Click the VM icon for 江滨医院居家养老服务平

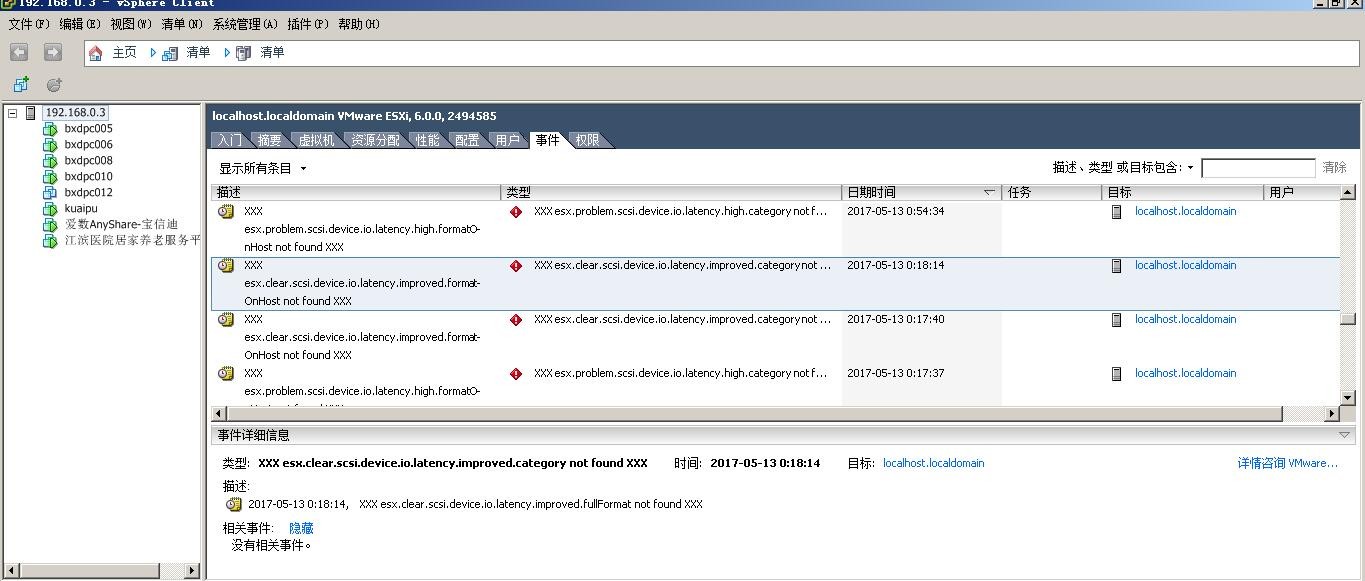pyautogui.click(x=50, y=241)
